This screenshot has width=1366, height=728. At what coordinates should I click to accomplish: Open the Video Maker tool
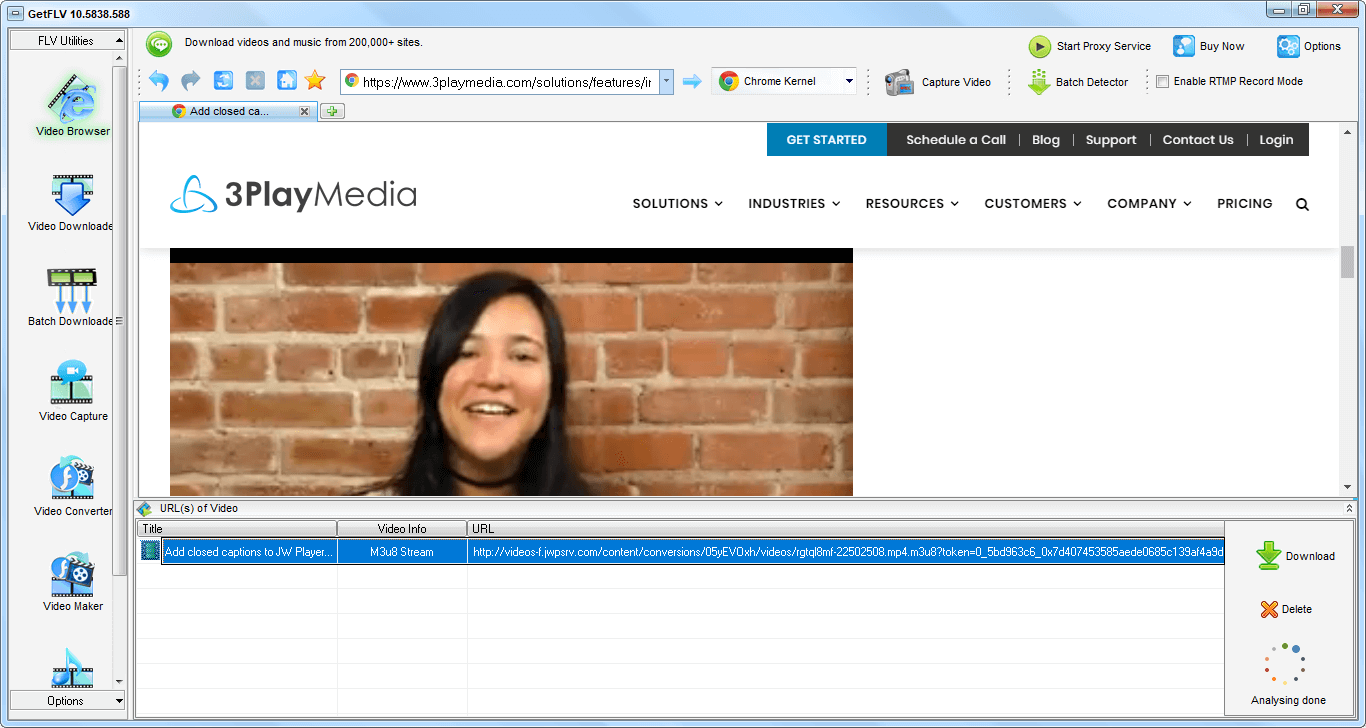[x=72, y=582]
